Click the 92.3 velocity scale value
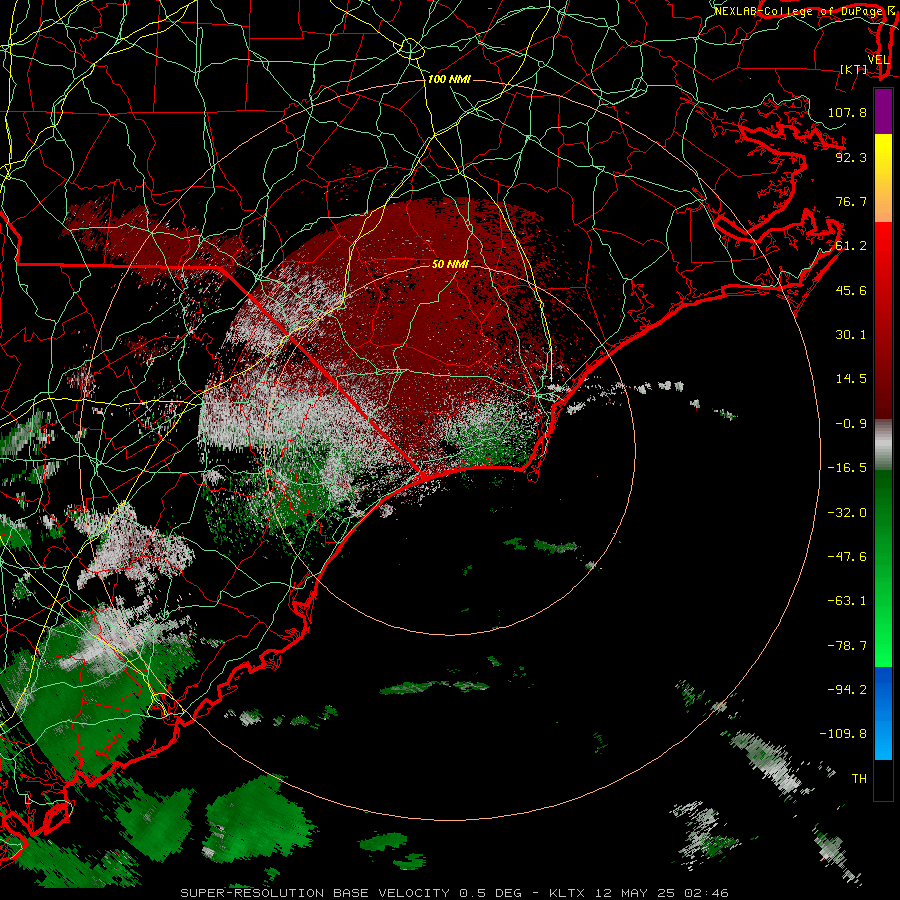Viewport: 900px width, 900px height. click(x=851, y=157)
